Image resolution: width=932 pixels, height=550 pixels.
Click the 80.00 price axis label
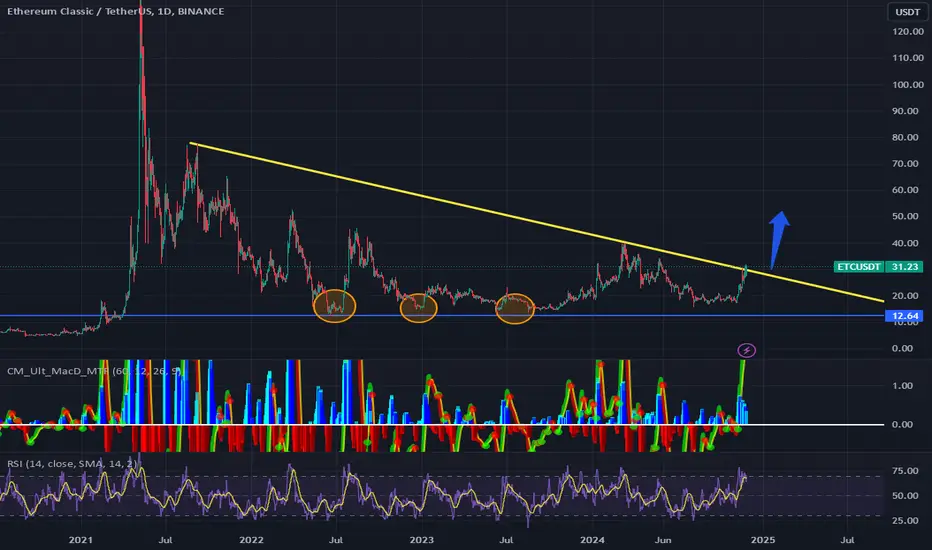coord(905,137)
